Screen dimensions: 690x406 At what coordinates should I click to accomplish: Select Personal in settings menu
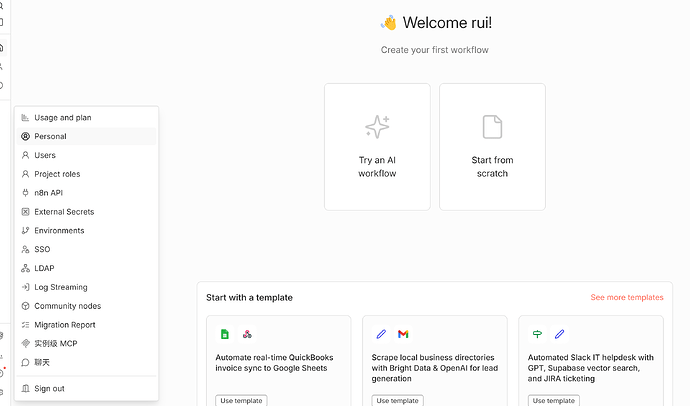[86, 136]
